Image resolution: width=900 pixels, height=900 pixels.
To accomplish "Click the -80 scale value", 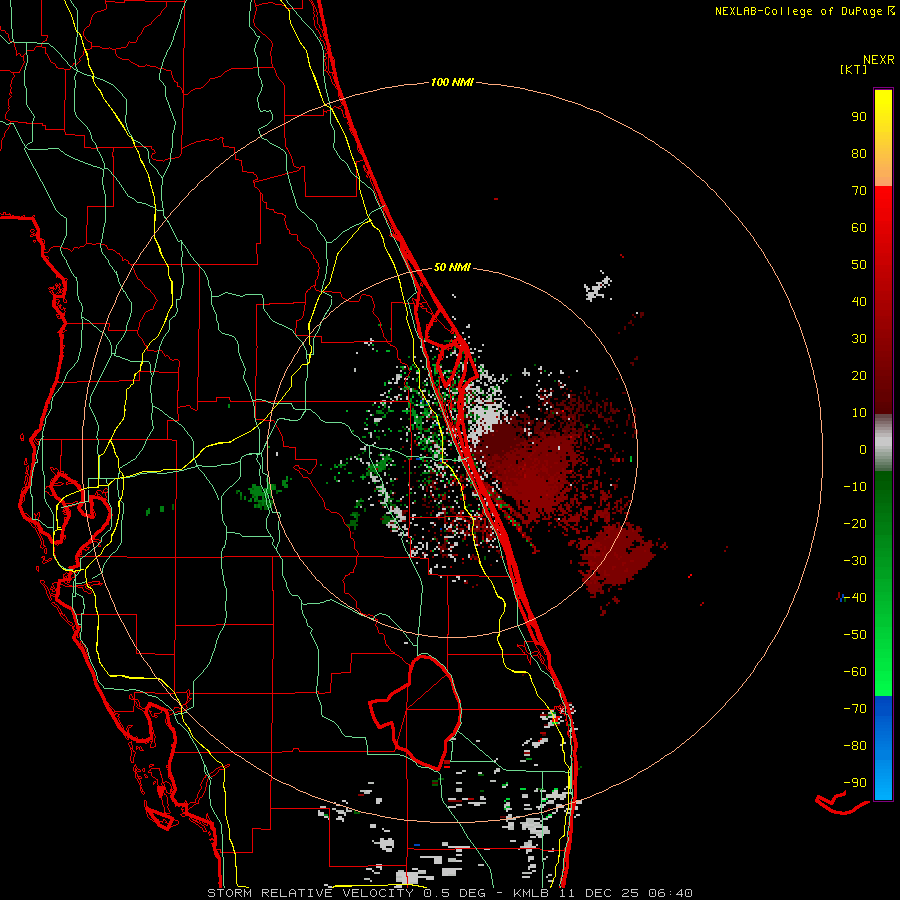I will [x=855, y=746].
